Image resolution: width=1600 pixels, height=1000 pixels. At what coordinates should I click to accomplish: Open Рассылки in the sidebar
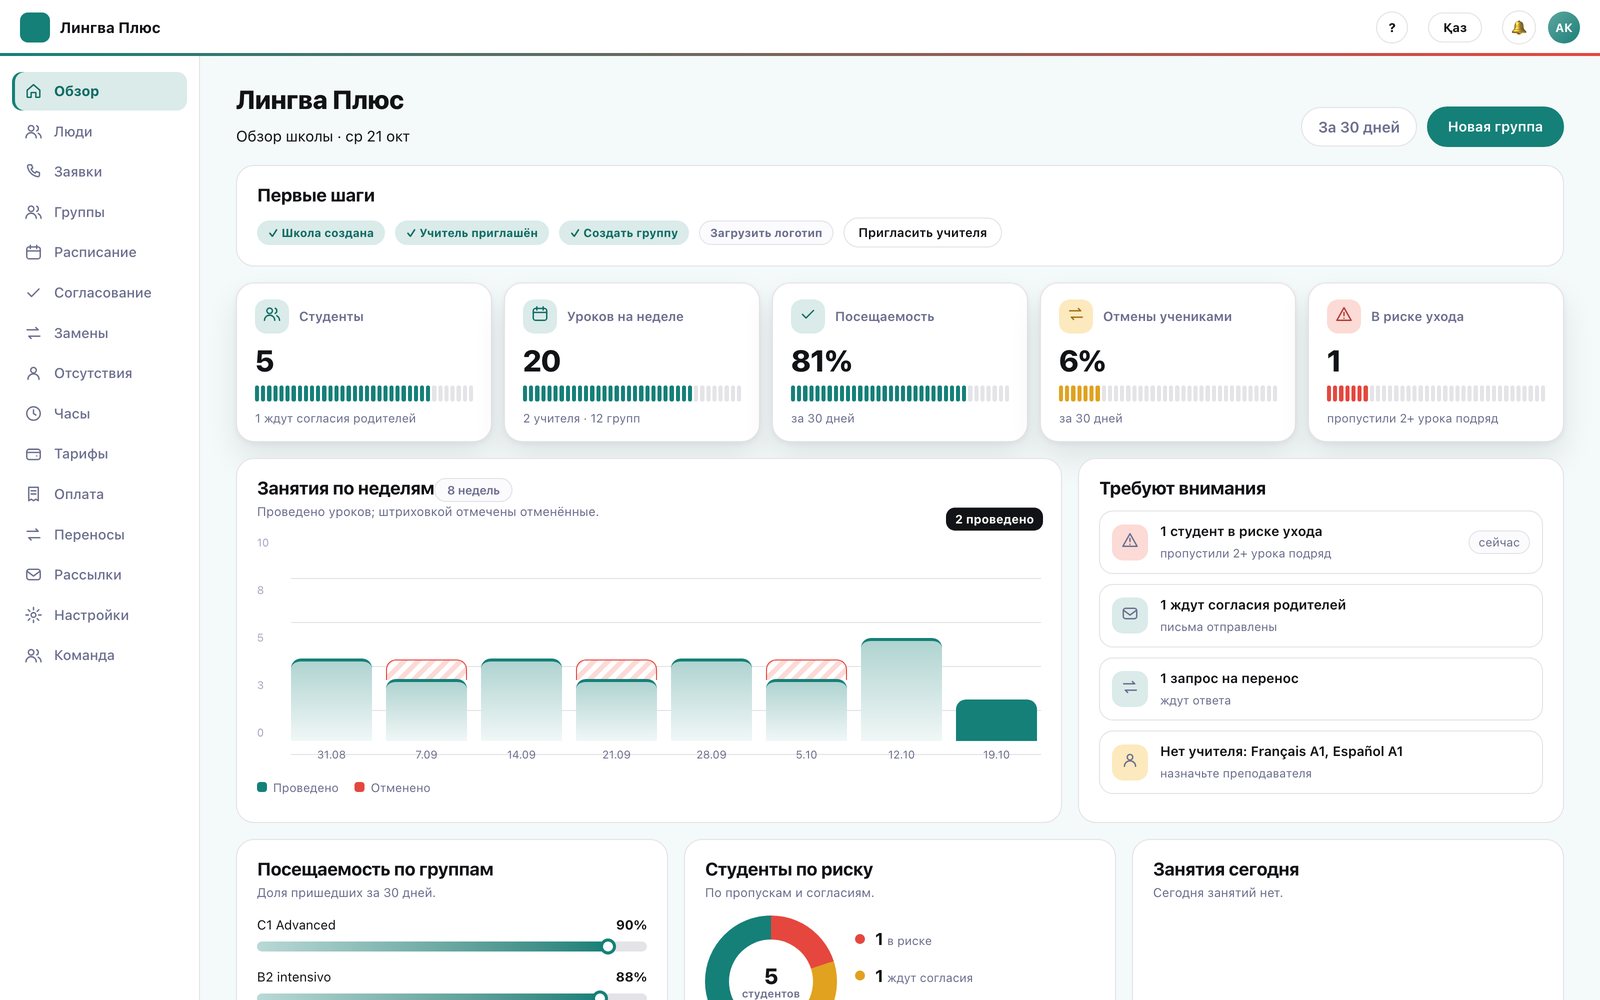(100, 575)
